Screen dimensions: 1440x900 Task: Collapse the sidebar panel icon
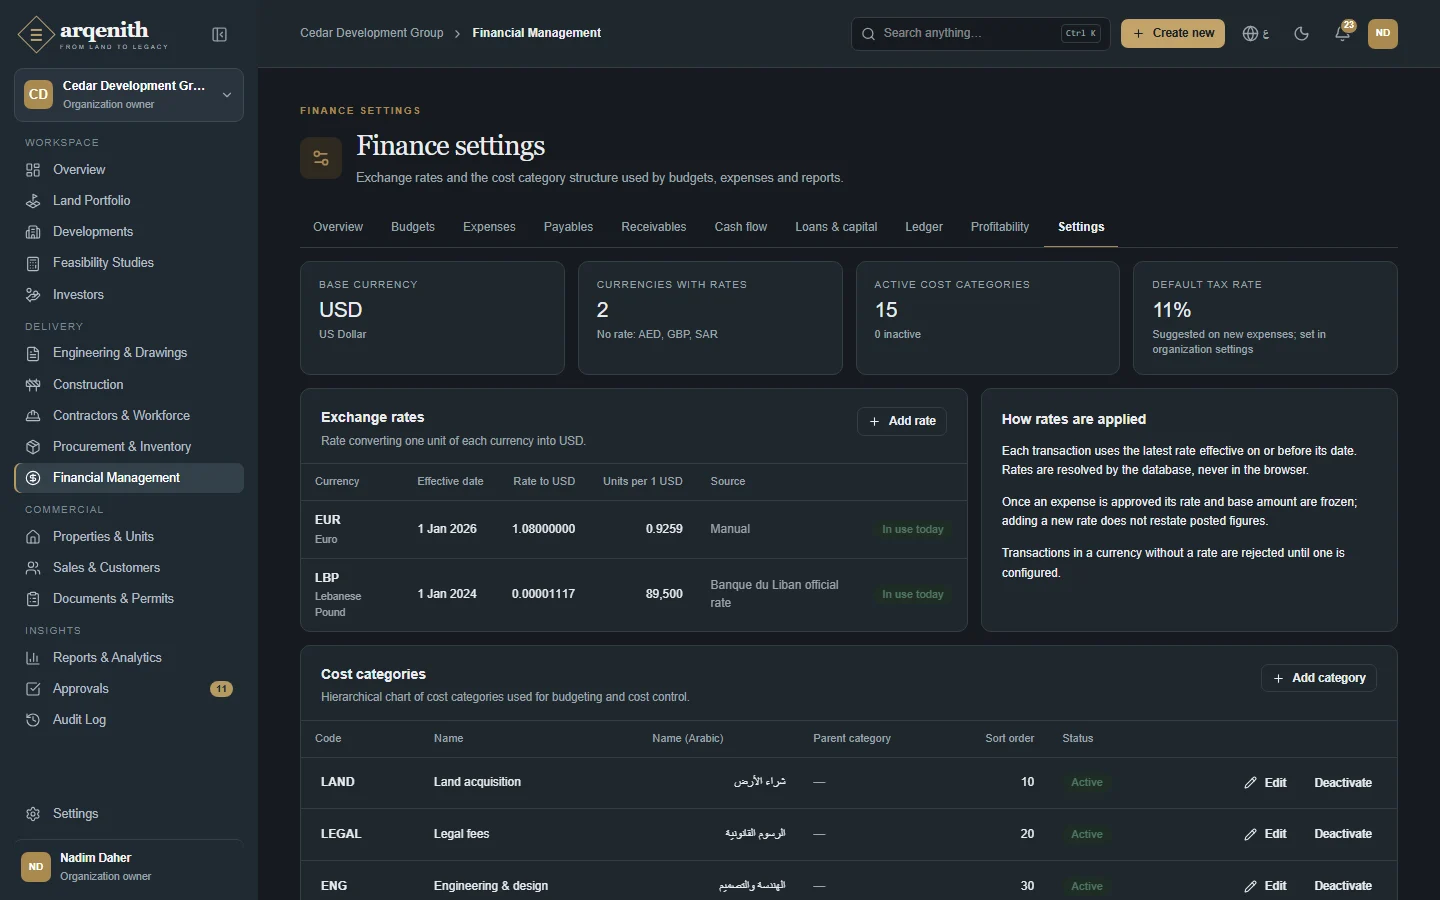click(x=220, y=35)
